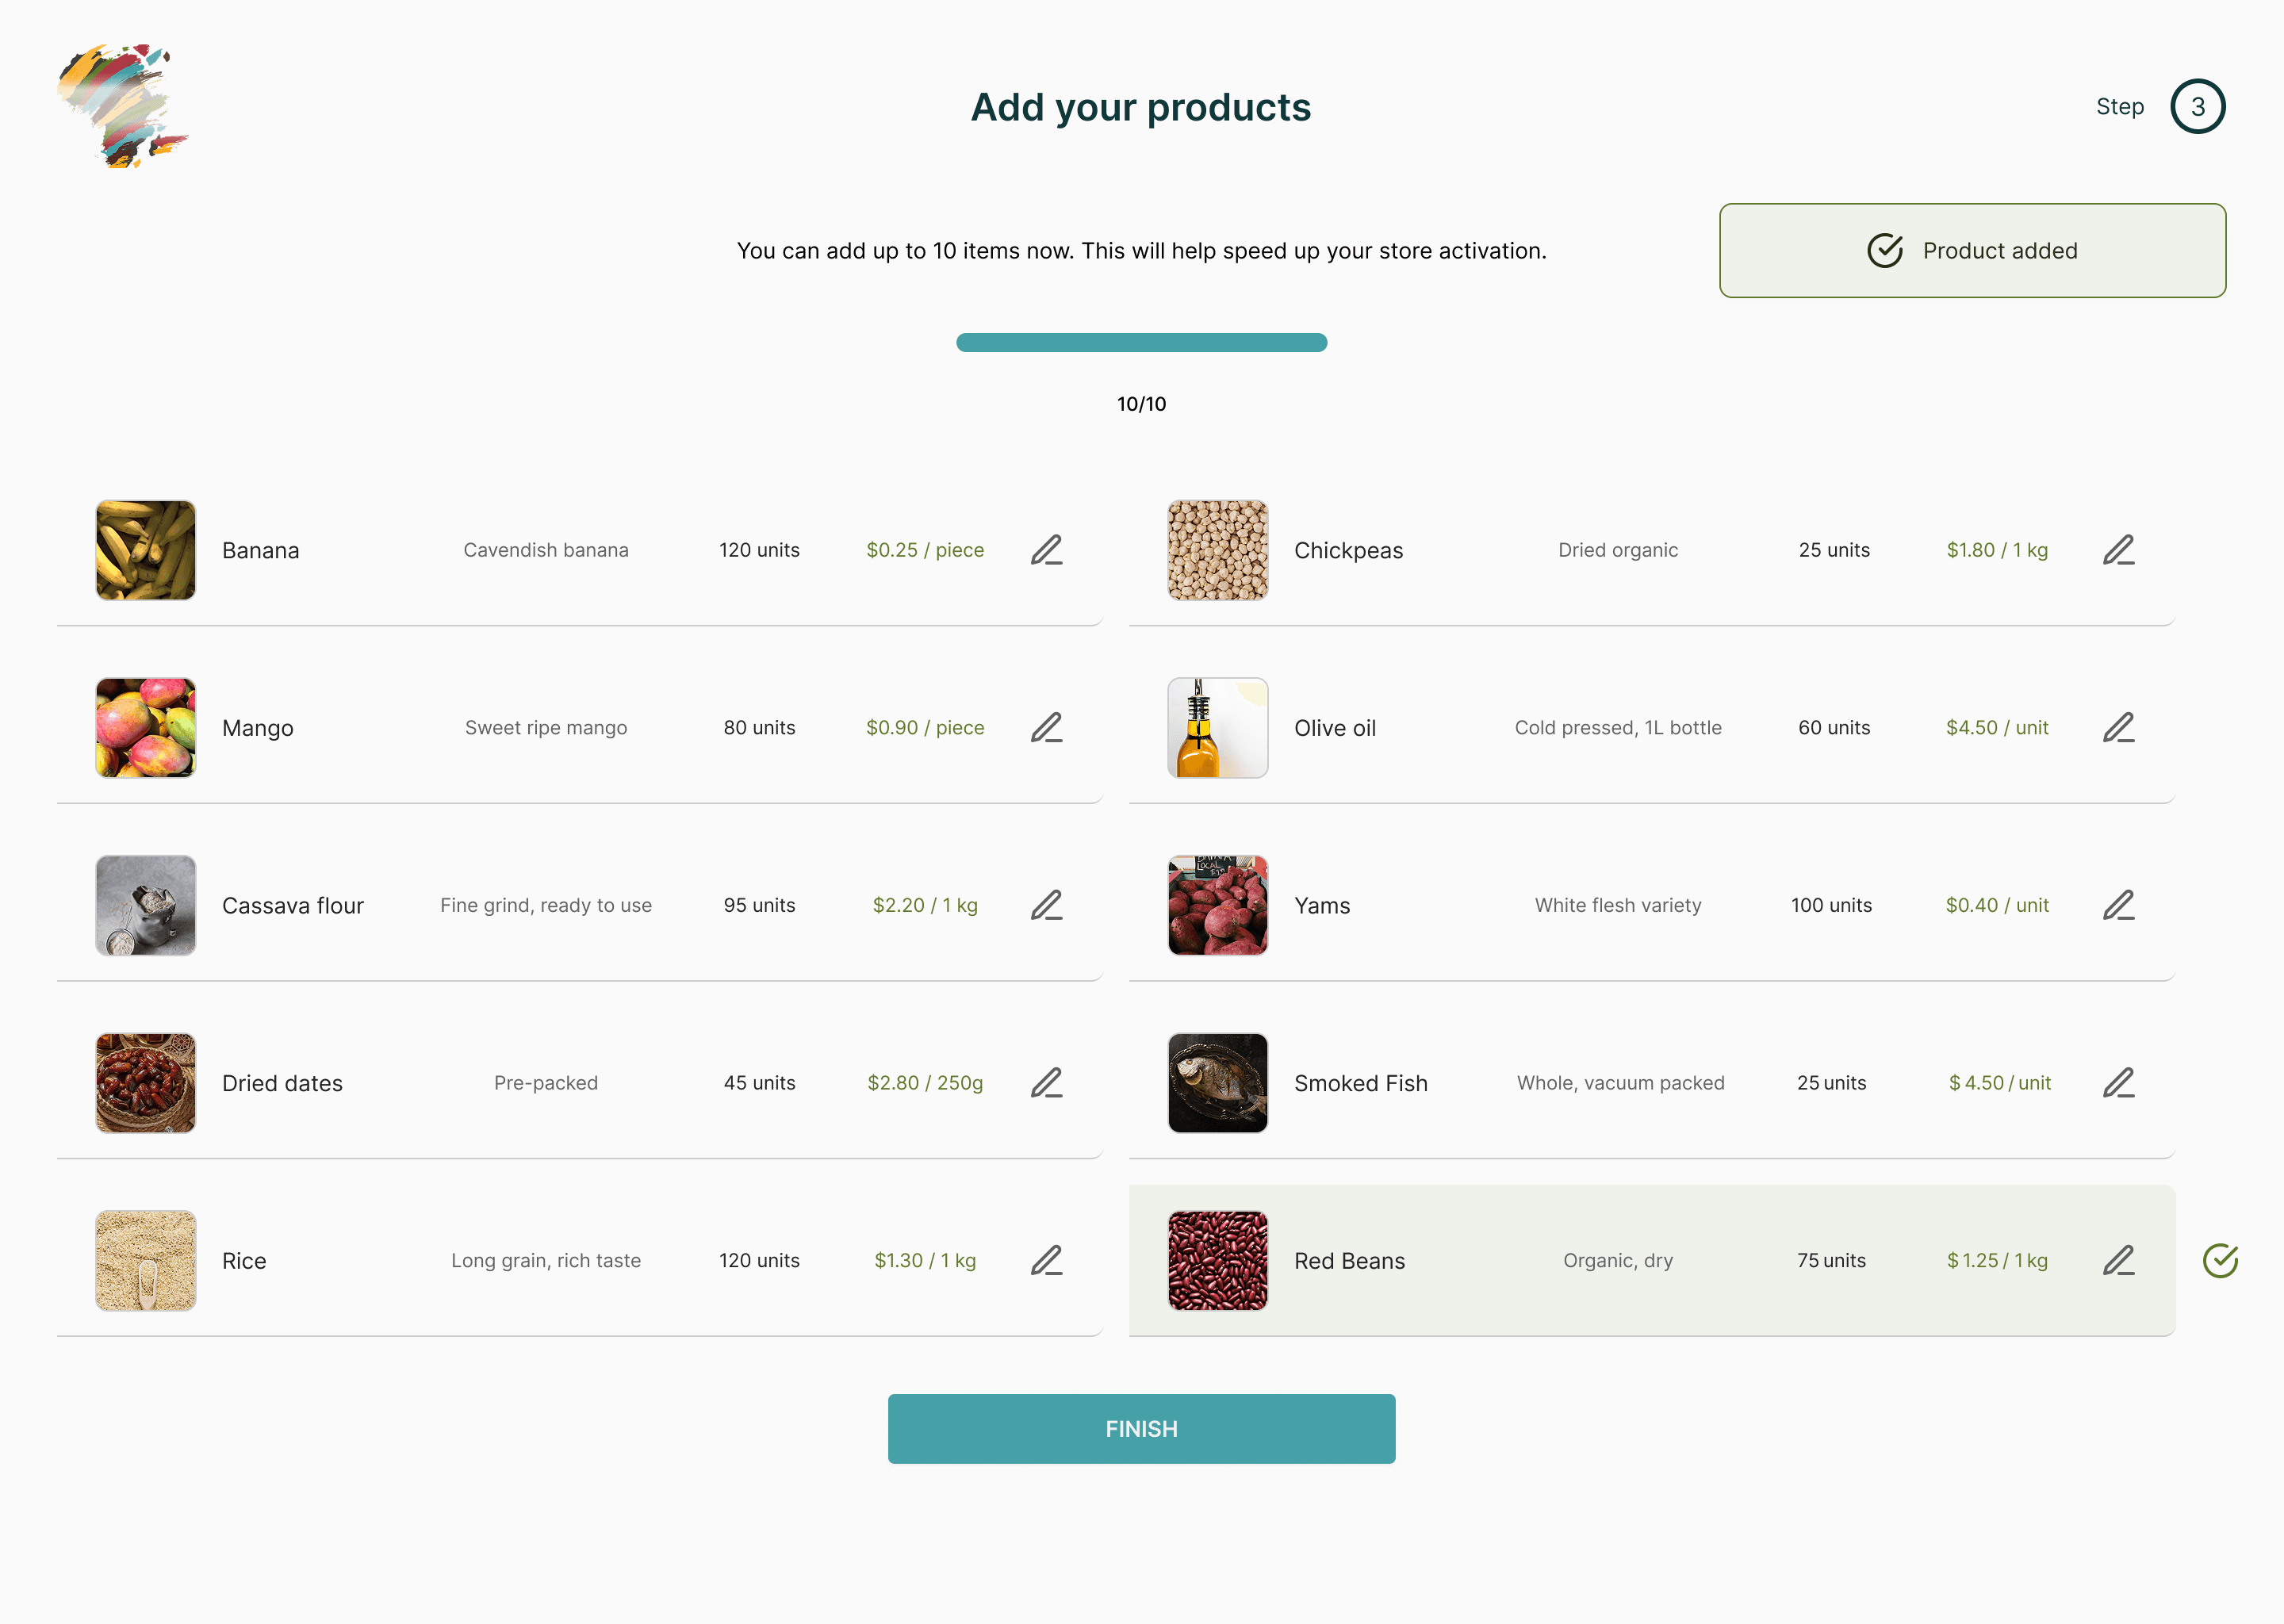The height and width of the screenshot is (1624, 2284).
Task: Edit the Banana product entry
Action: (1046, 550)
